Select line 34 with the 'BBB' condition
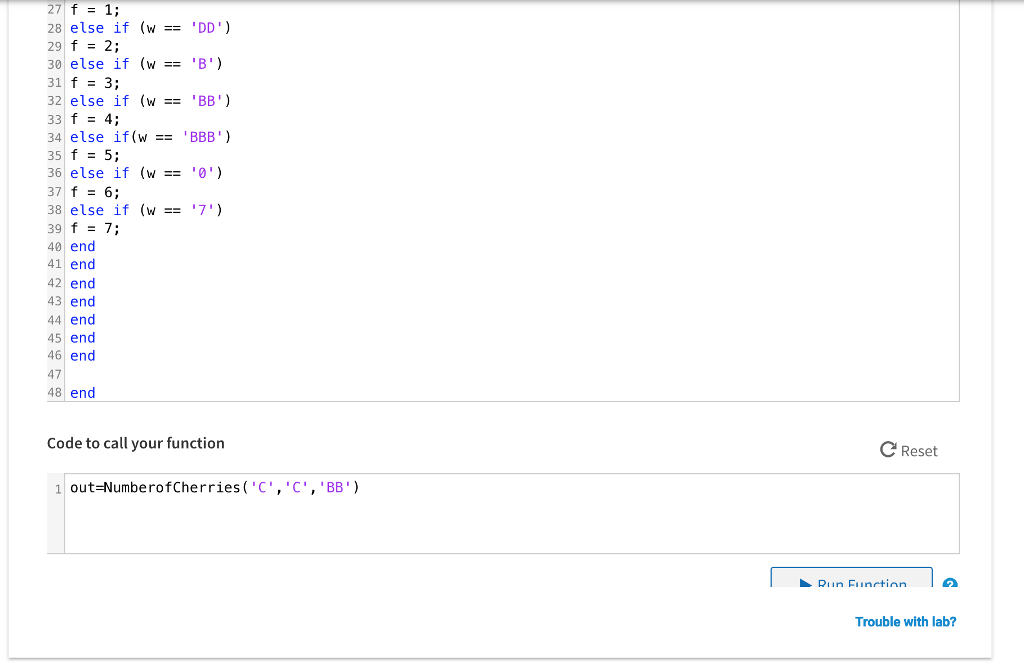 coord(142,137)
